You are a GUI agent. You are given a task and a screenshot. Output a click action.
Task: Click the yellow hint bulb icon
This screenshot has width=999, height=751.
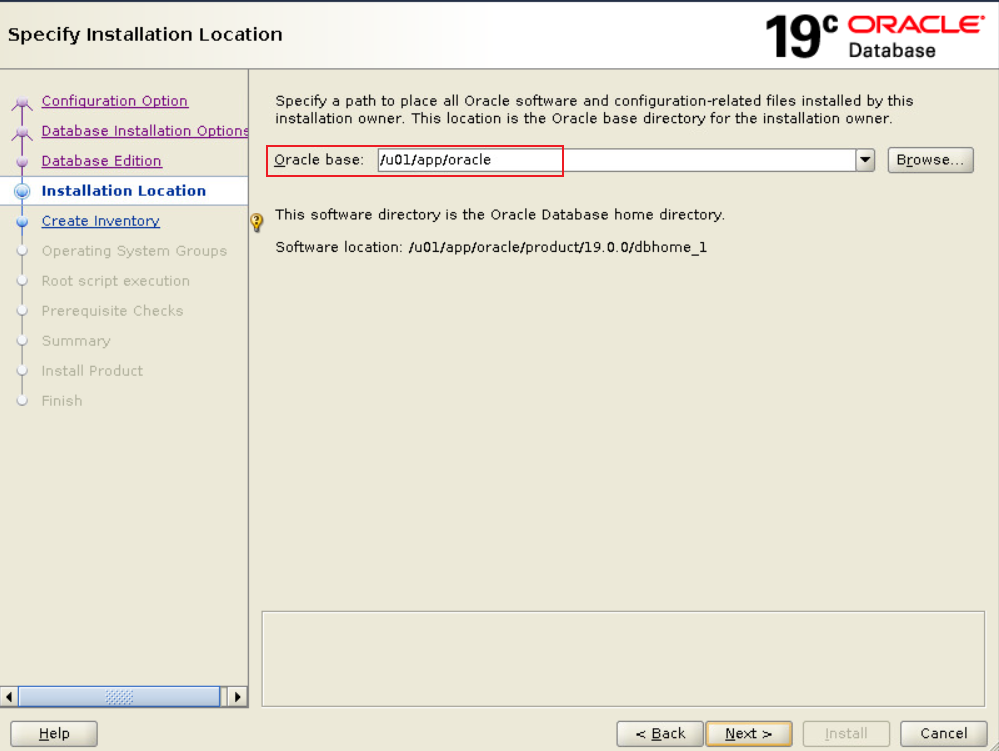click(257, 222)
